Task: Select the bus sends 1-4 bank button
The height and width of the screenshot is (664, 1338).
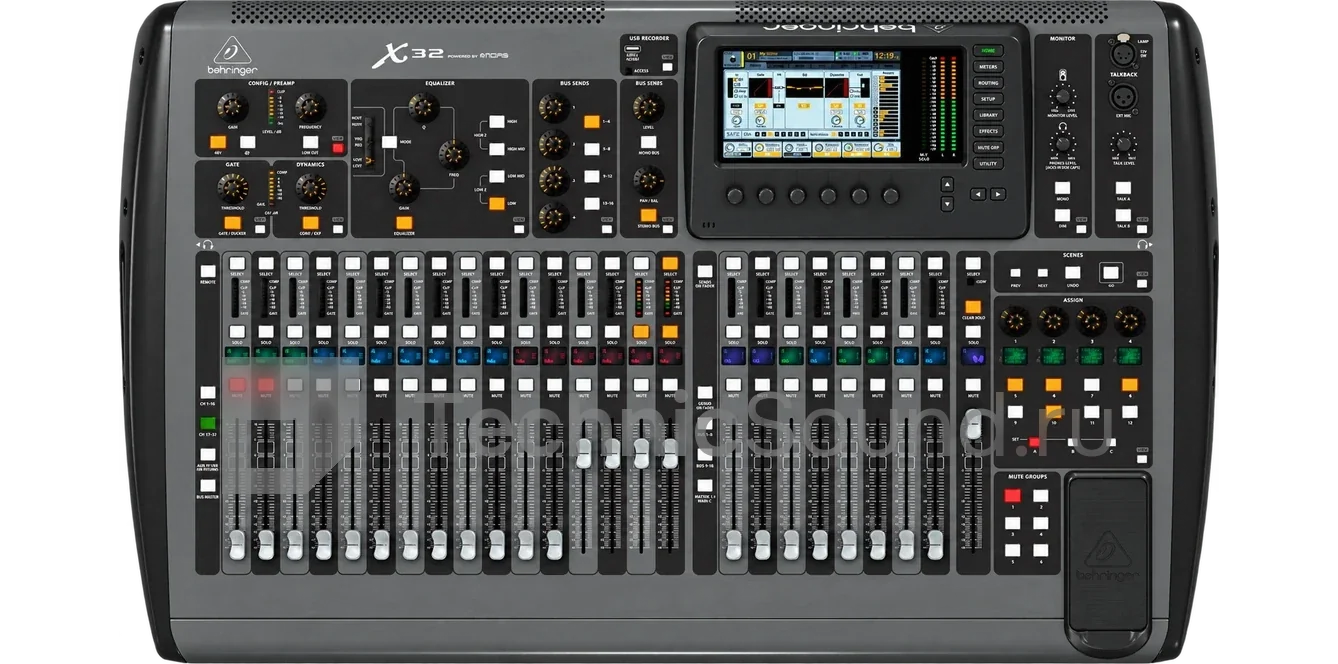Action: pyautogui.click(x=591, y=122)
